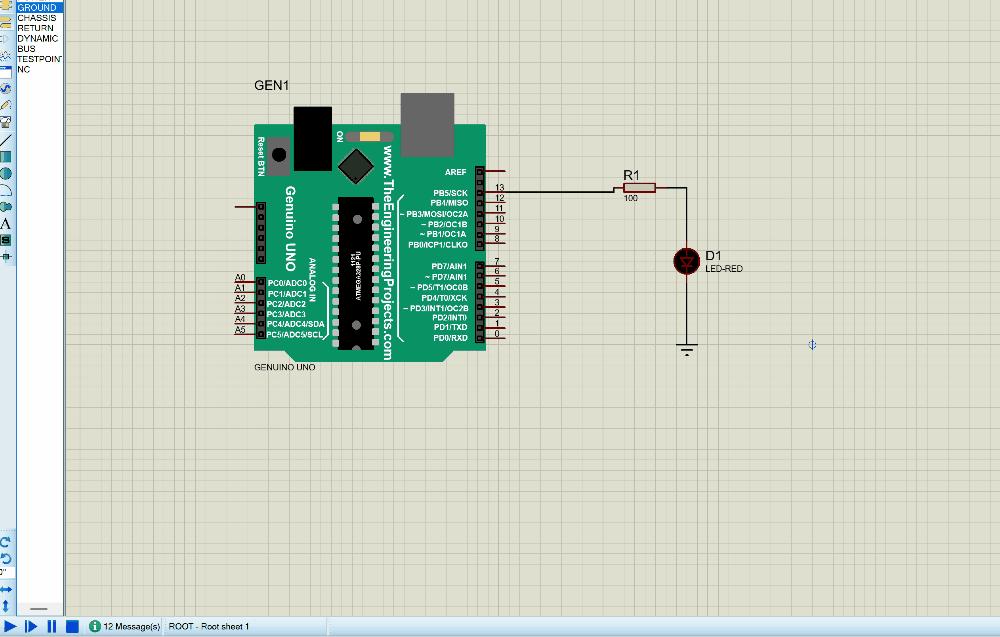
Task: Select 2D graphics symbol tool
Action: tap(6, 240)
